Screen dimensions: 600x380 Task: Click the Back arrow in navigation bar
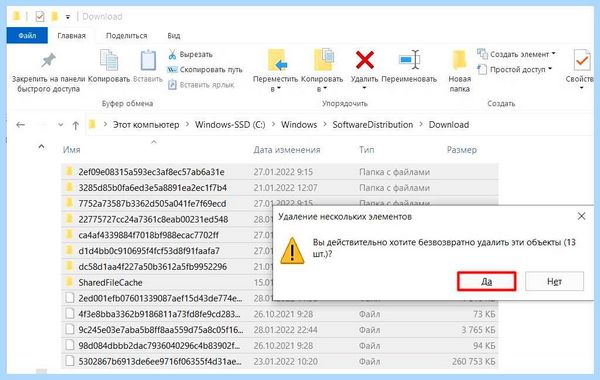click(21, 125)
